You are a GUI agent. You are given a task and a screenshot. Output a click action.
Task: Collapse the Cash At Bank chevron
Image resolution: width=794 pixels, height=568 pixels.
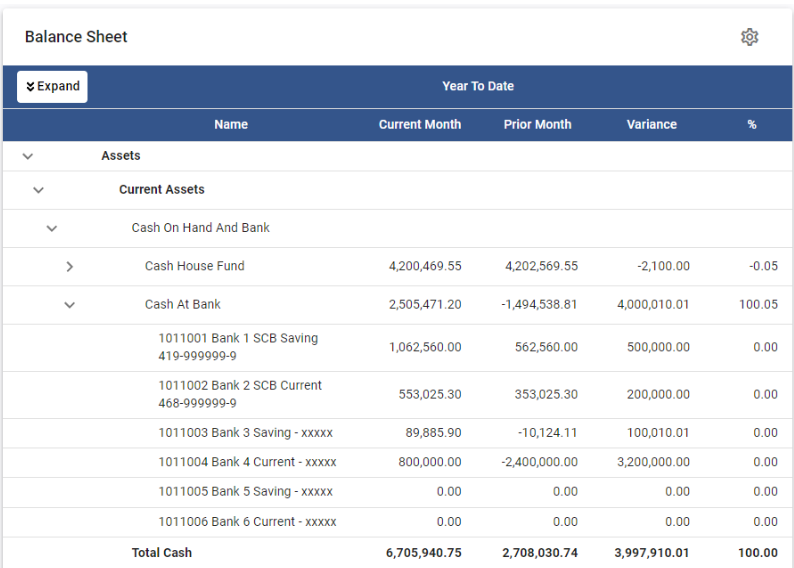(69, 305)
